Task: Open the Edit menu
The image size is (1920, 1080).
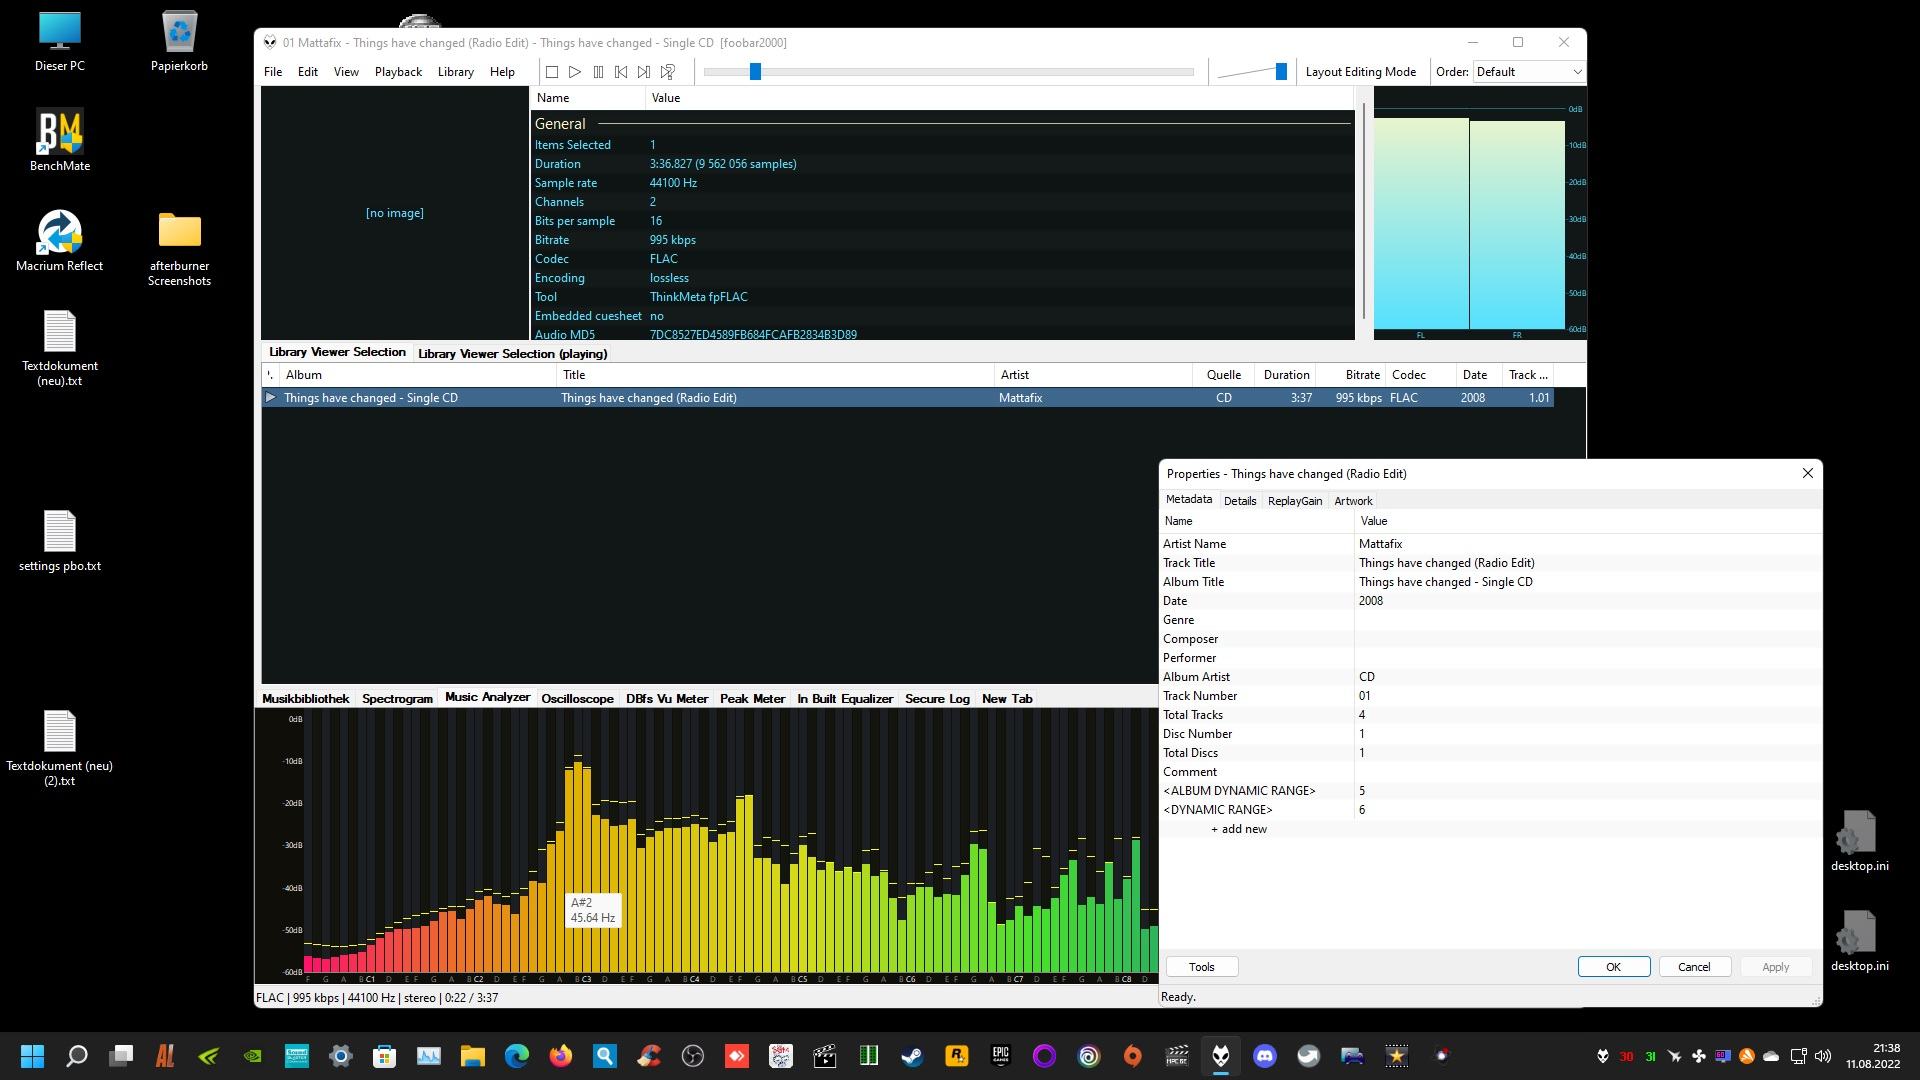Action: [308, 72]
